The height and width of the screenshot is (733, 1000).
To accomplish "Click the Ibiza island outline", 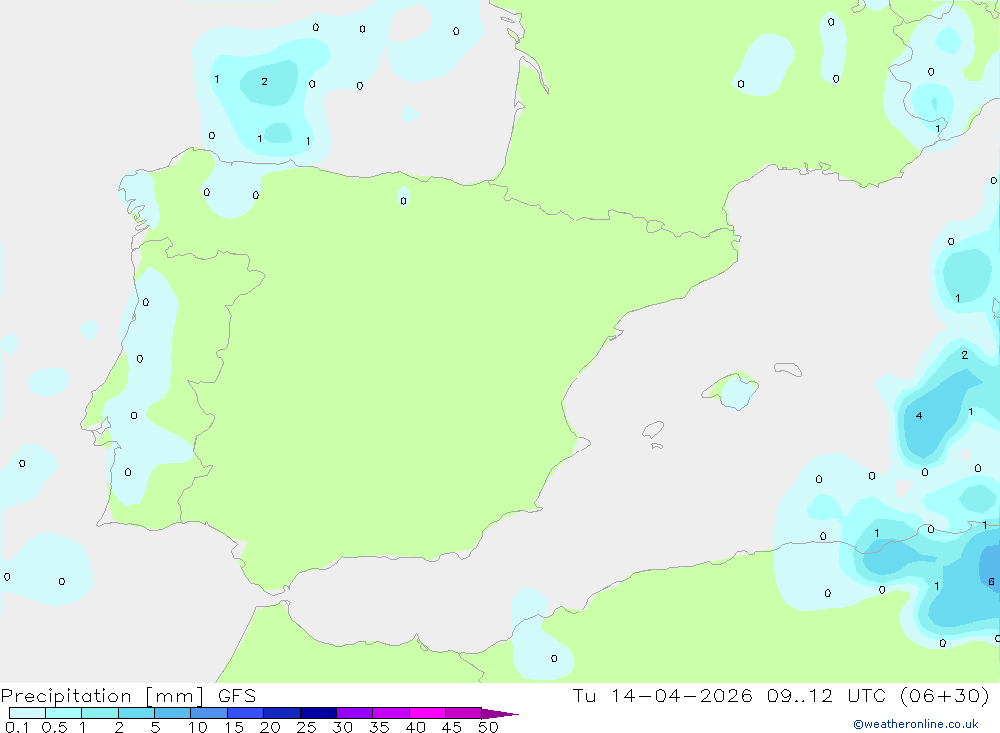I will point(653,429).
